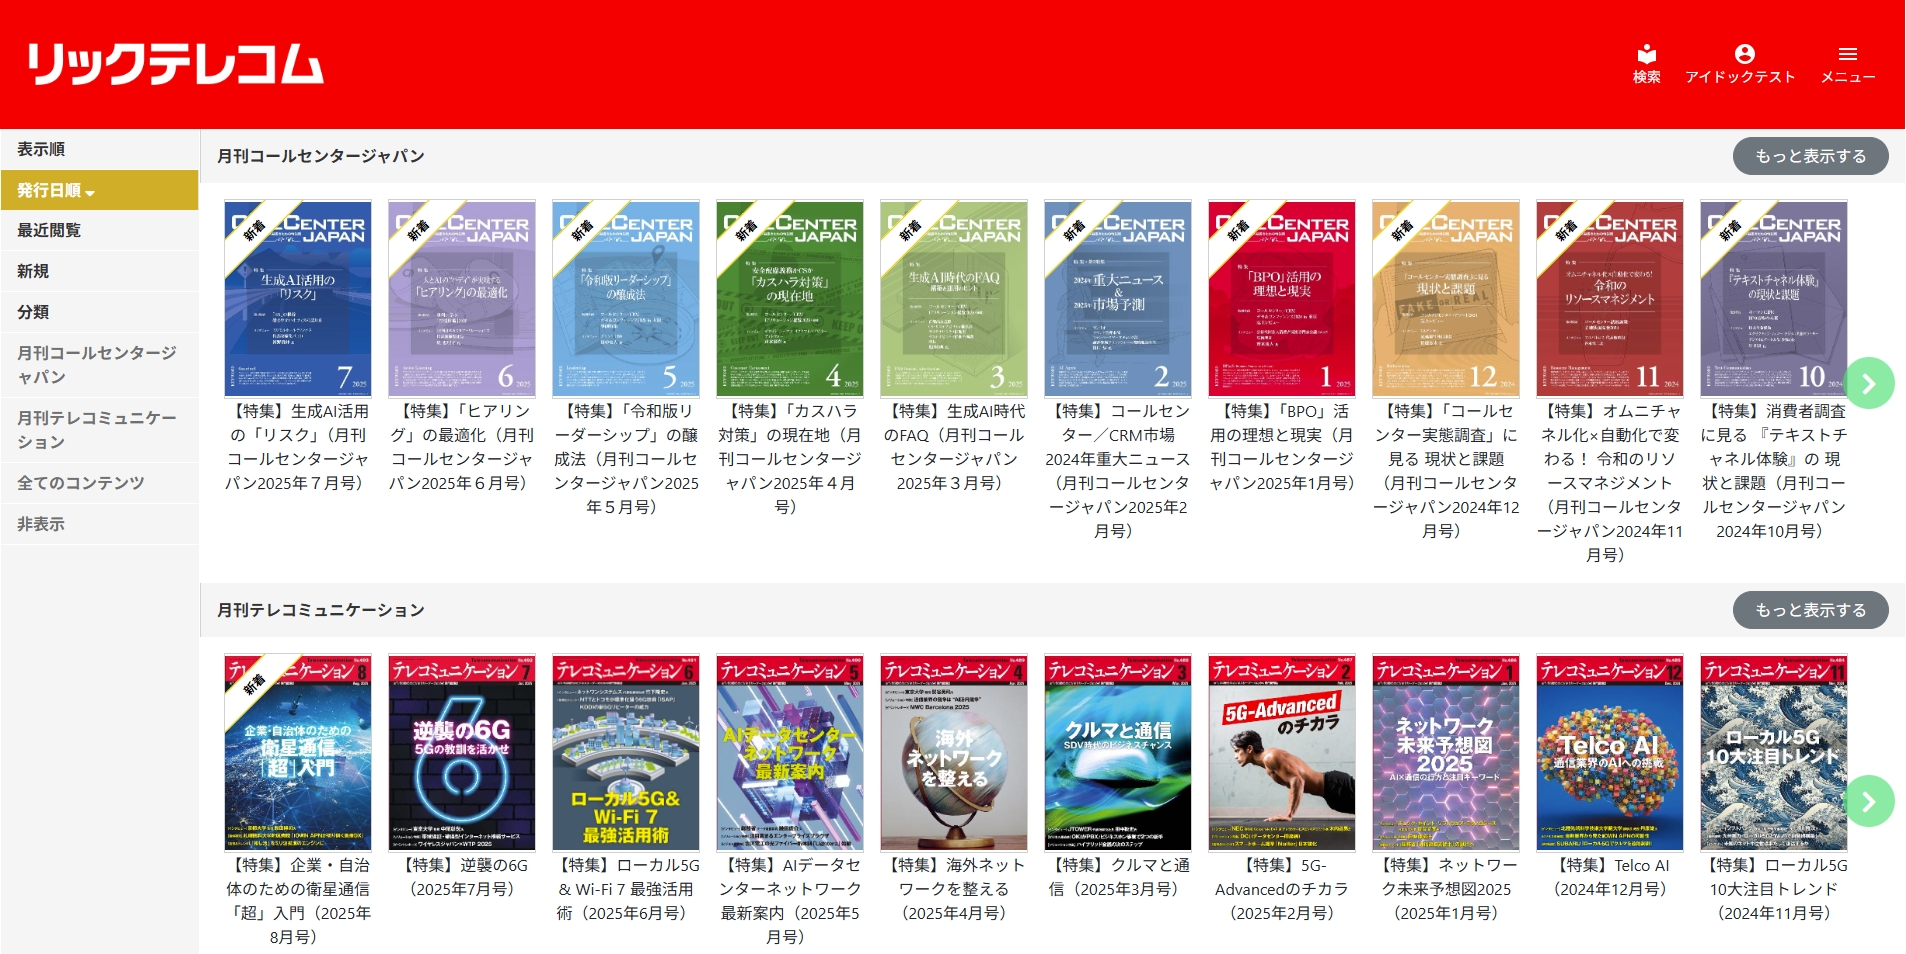
Task: Open the ローカル5G& Wi-Fi 7 magazine cover
Action: coord(626,753)
